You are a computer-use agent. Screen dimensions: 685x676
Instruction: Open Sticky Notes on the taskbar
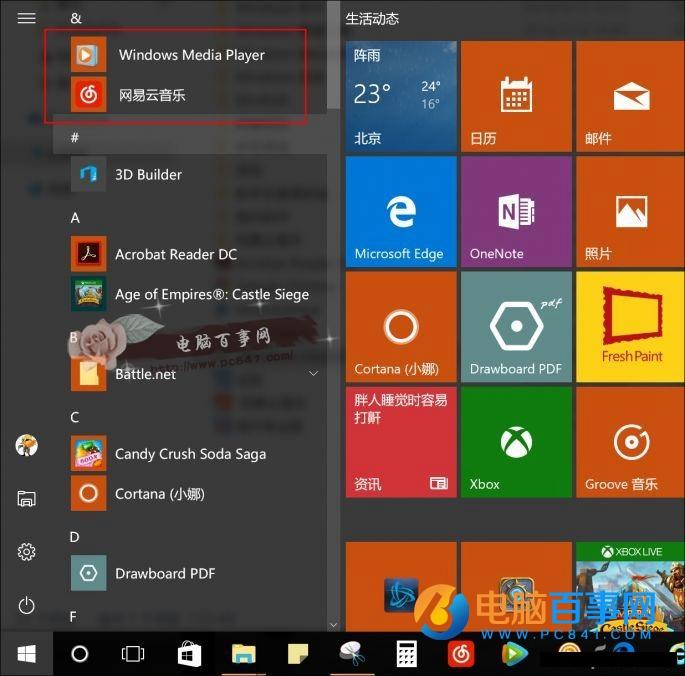[298, 654]
